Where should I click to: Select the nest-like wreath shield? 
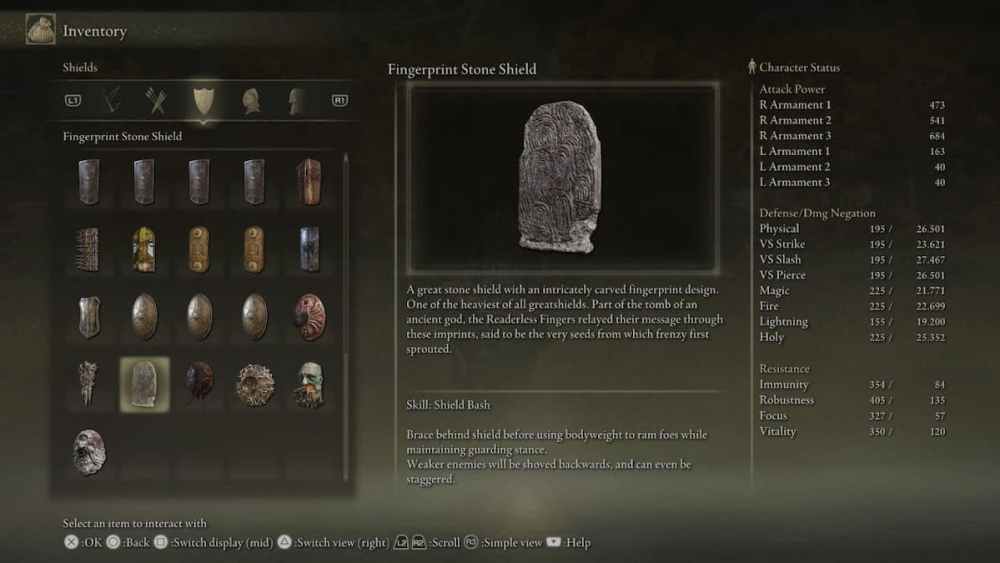(255, 384)
